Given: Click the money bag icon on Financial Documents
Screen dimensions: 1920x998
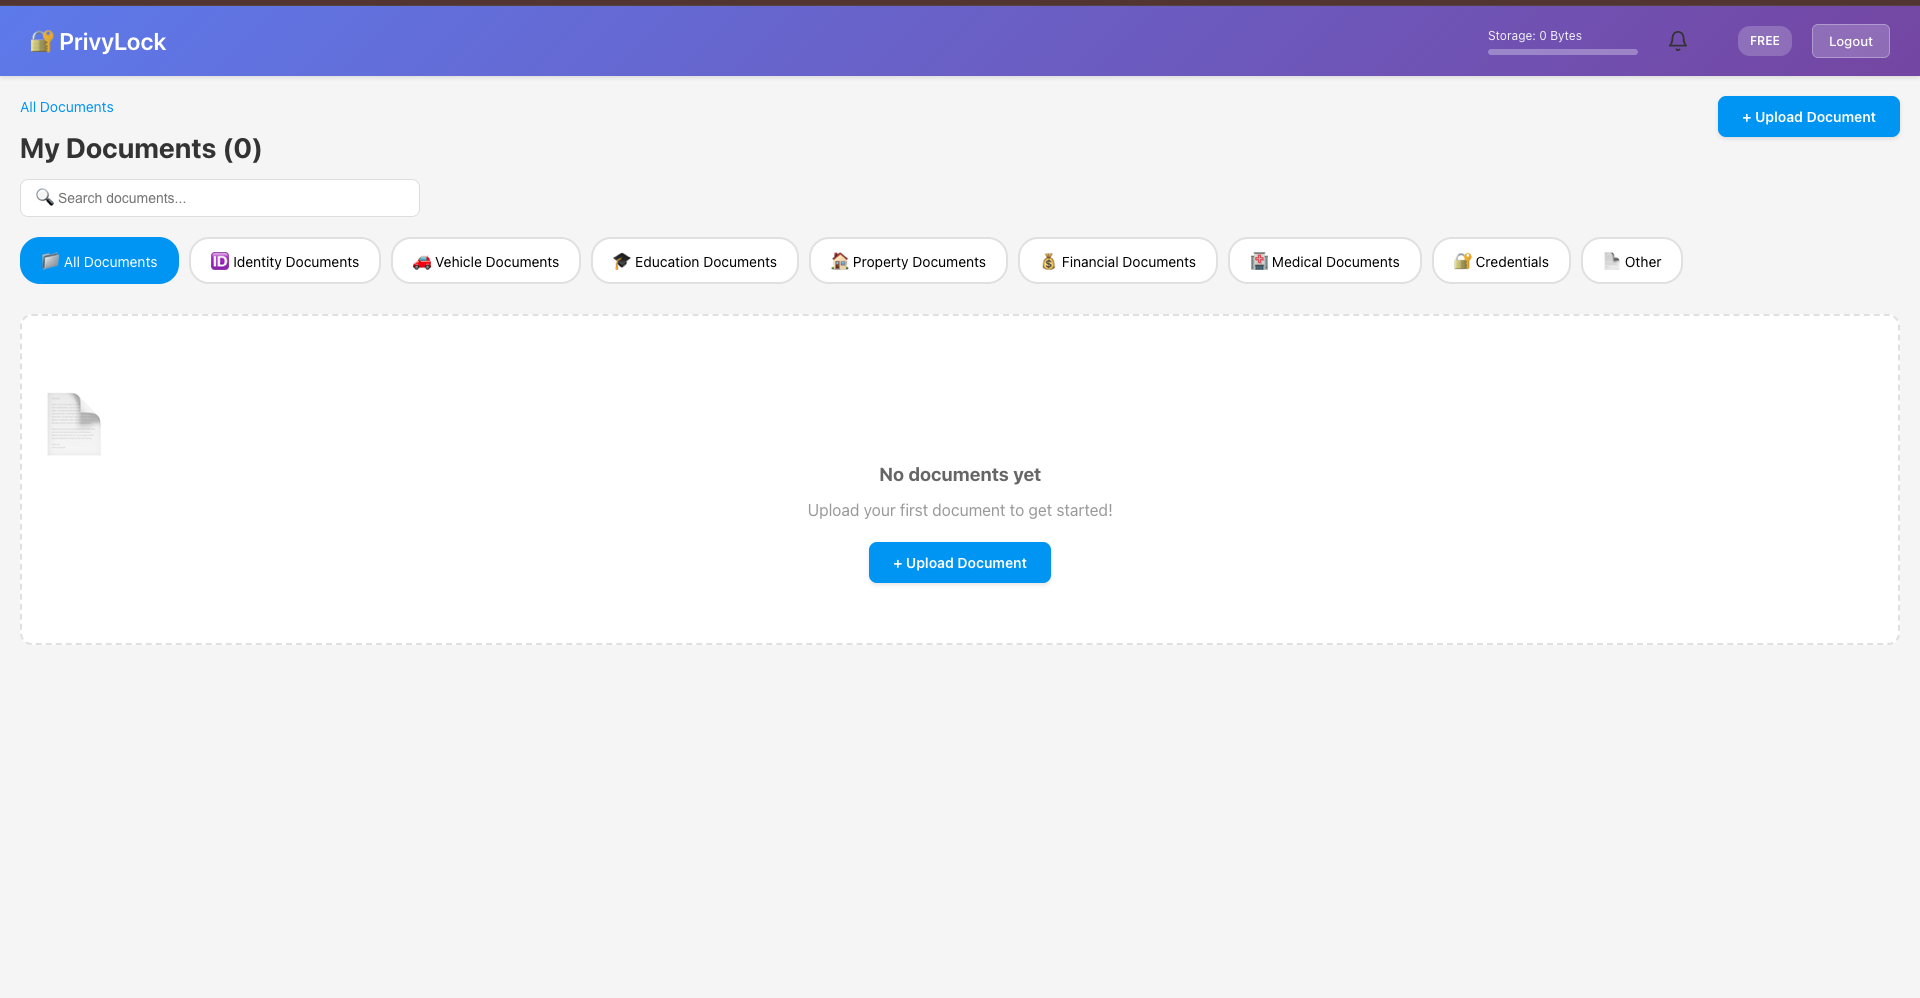Looking at the screenshot, I should click(1049, 261).
